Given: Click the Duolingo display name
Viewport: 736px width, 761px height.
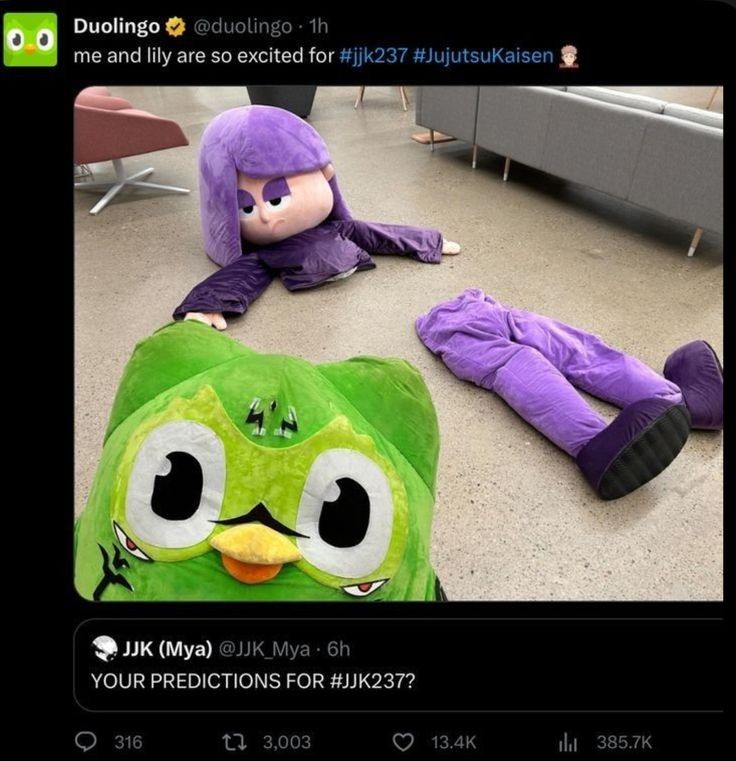Looking at the screenshot, I should pos(116,26).
